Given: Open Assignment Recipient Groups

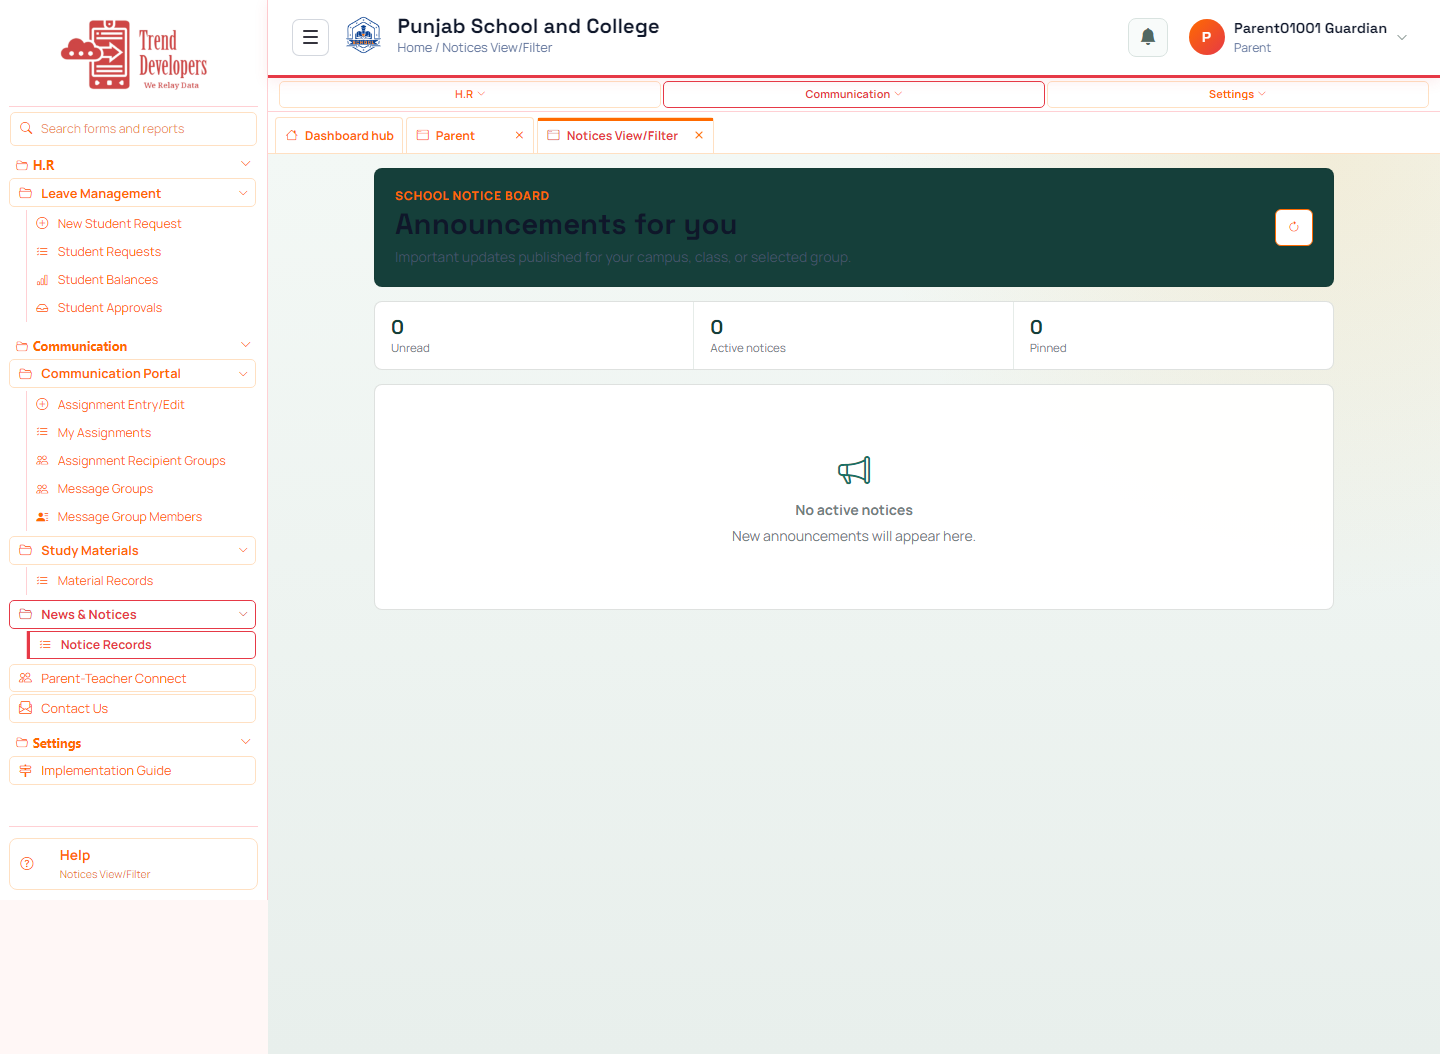Looking at the screenshot, I should pyautogui.click(x=141, y=460).
